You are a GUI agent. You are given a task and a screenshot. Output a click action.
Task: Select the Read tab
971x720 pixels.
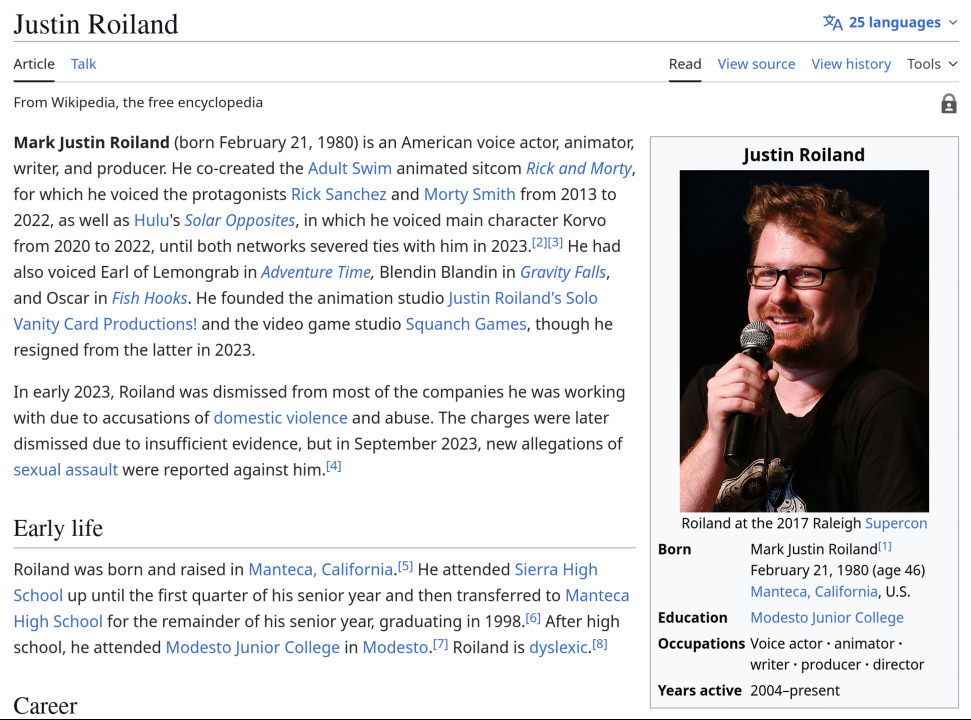point(685,64)
